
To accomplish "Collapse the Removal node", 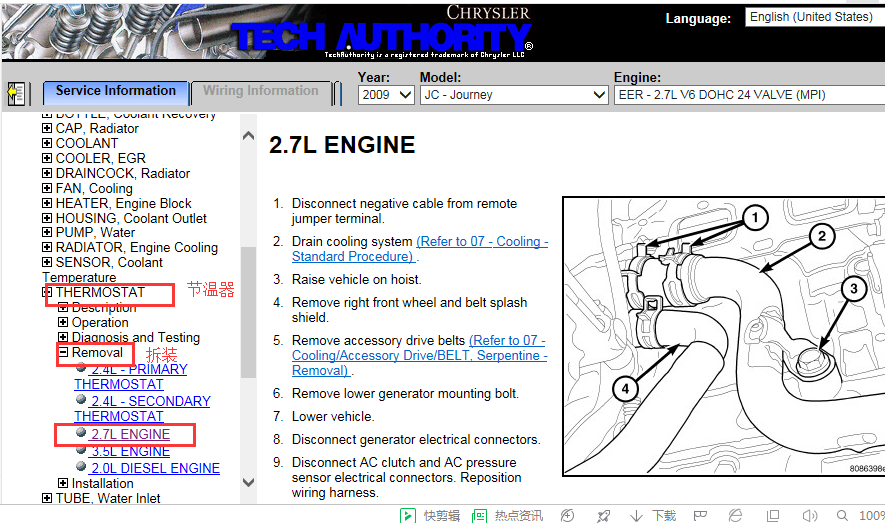I will 63,352.
